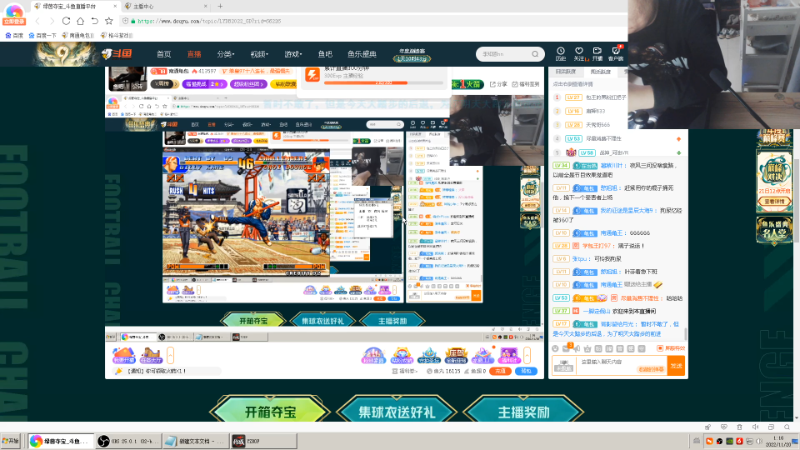Click the speaker mute icon in the browser status bar
This screenshot has height=450, width=800.
coord(755,427)
